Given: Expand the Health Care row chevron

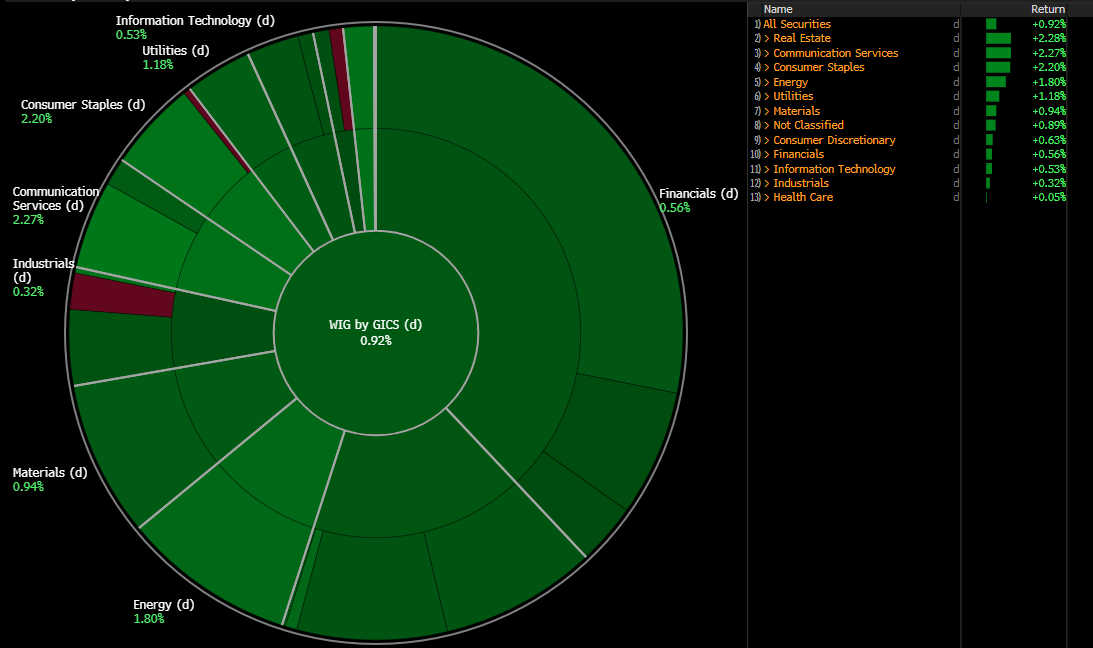Looking at the screenshot, I should pyautogui.click(x=767, y=197).
